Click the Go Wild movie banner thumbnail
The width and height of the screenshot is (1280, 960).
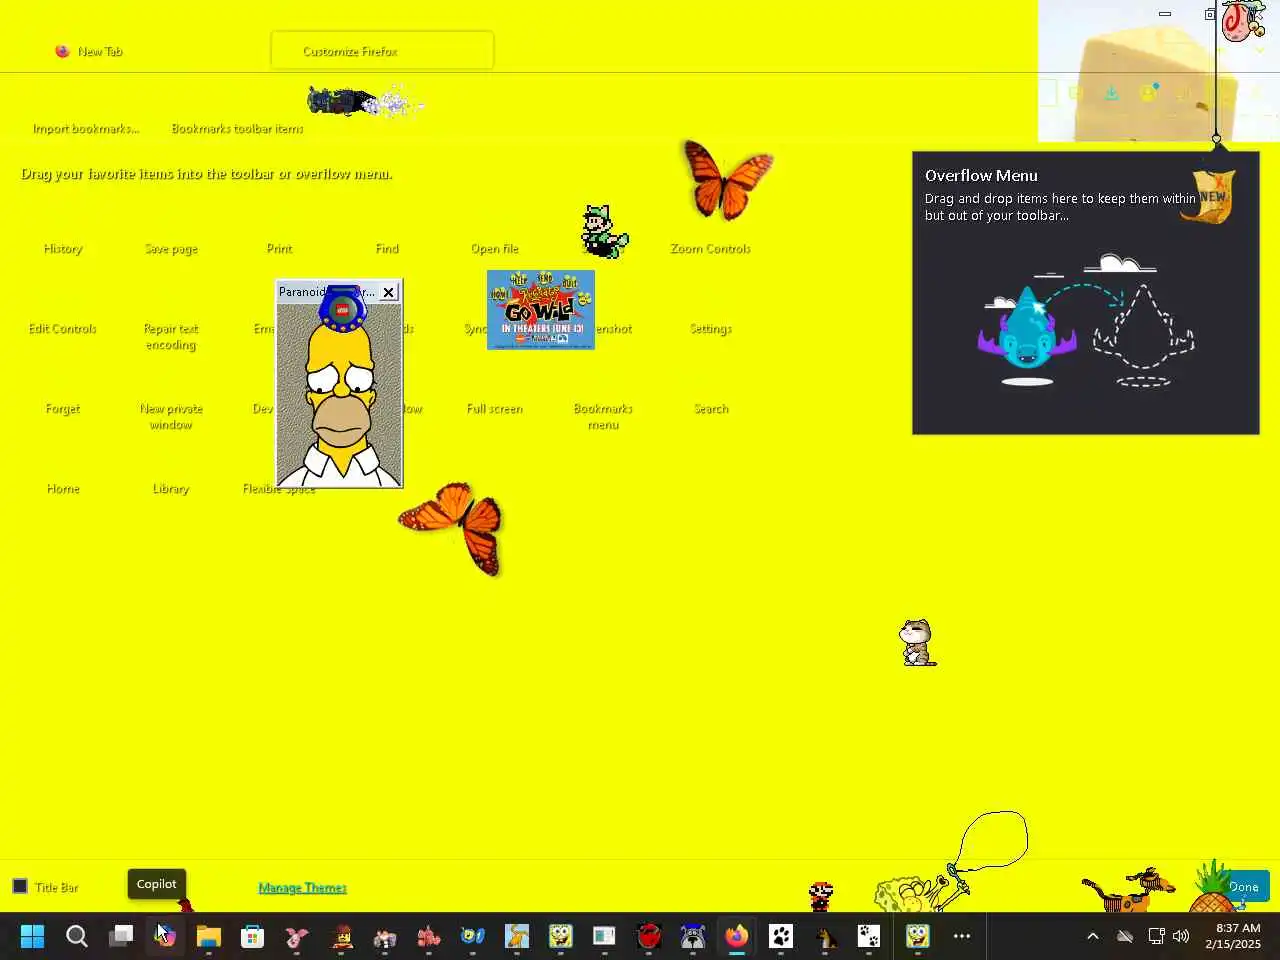point(541,310)
